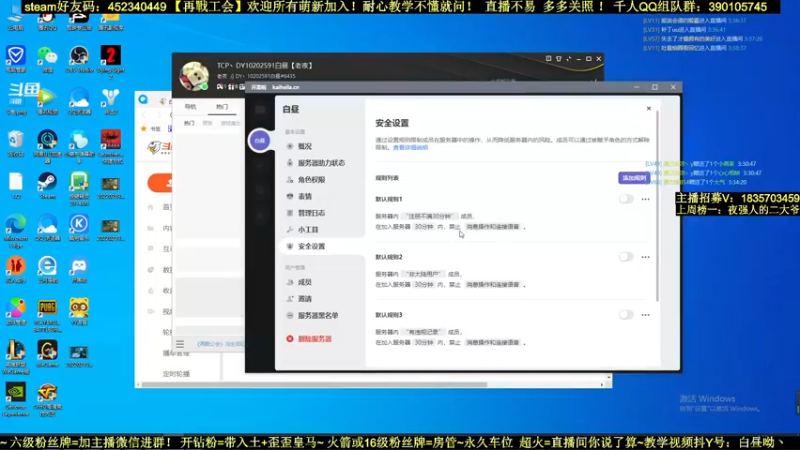Open the Dying Light 2 desktop shortcut
The image size is (800, 450).
(111, 62)
